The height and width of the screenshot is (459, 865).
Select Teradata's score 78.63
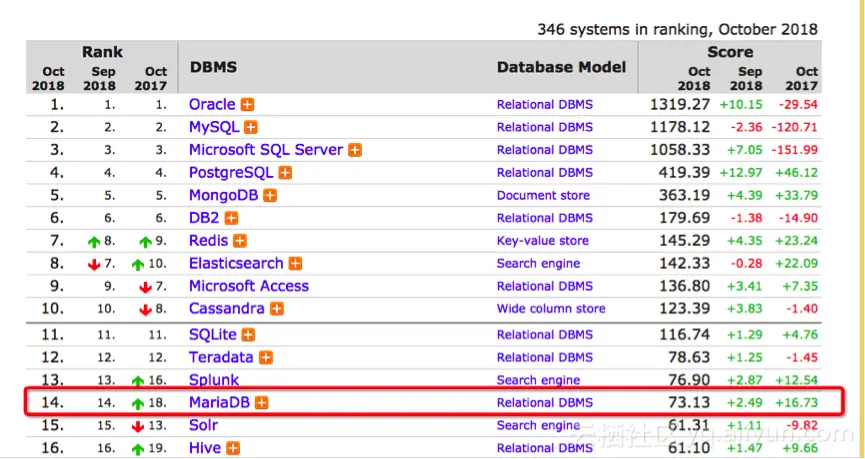click(688, 357)
